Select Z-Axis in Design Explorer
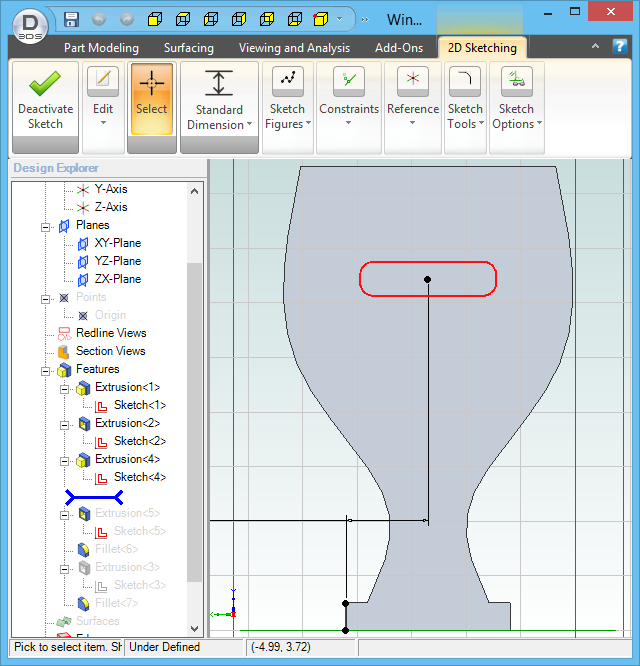Screen dimensions: 640x666 (110, 207)
